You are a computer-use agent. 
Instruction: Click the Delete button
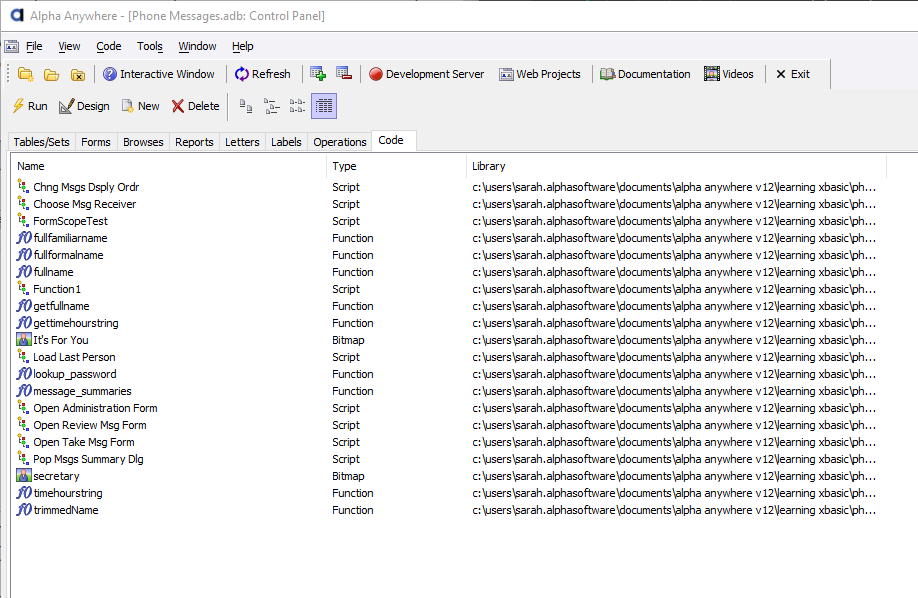(x=196, y=106)
